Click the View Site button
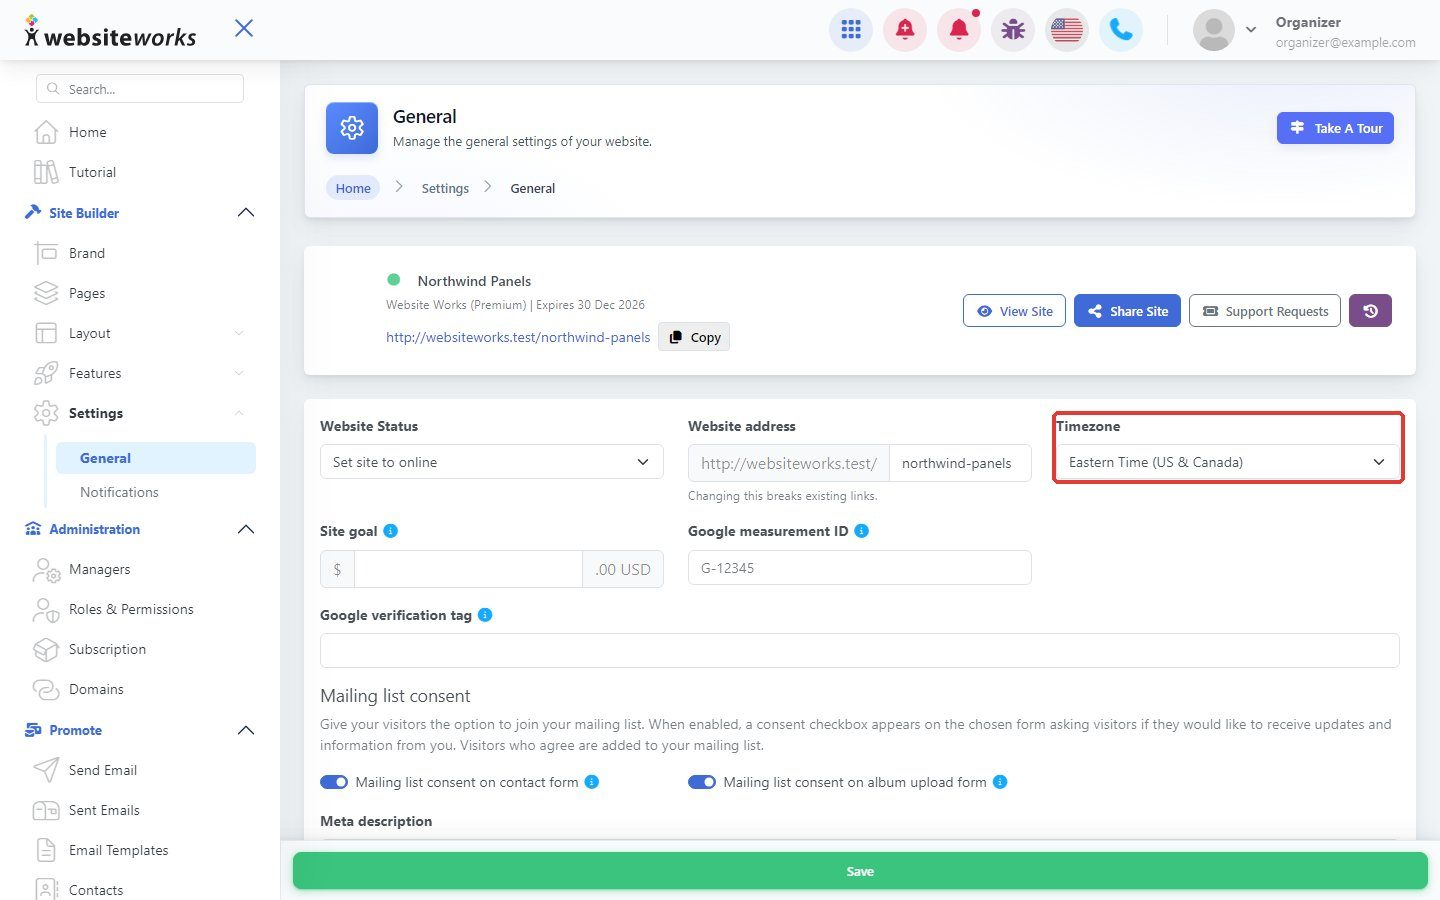The height and width of the screenshot is (900, 1440). pyautogui.click(x=1015, y=311)
